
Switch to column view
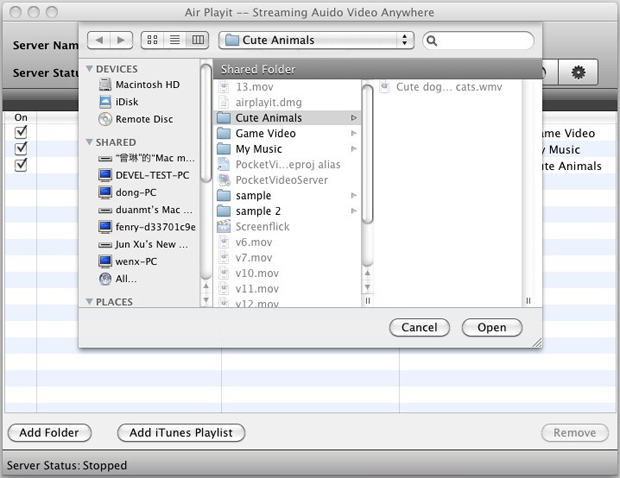tap(198, 40)
